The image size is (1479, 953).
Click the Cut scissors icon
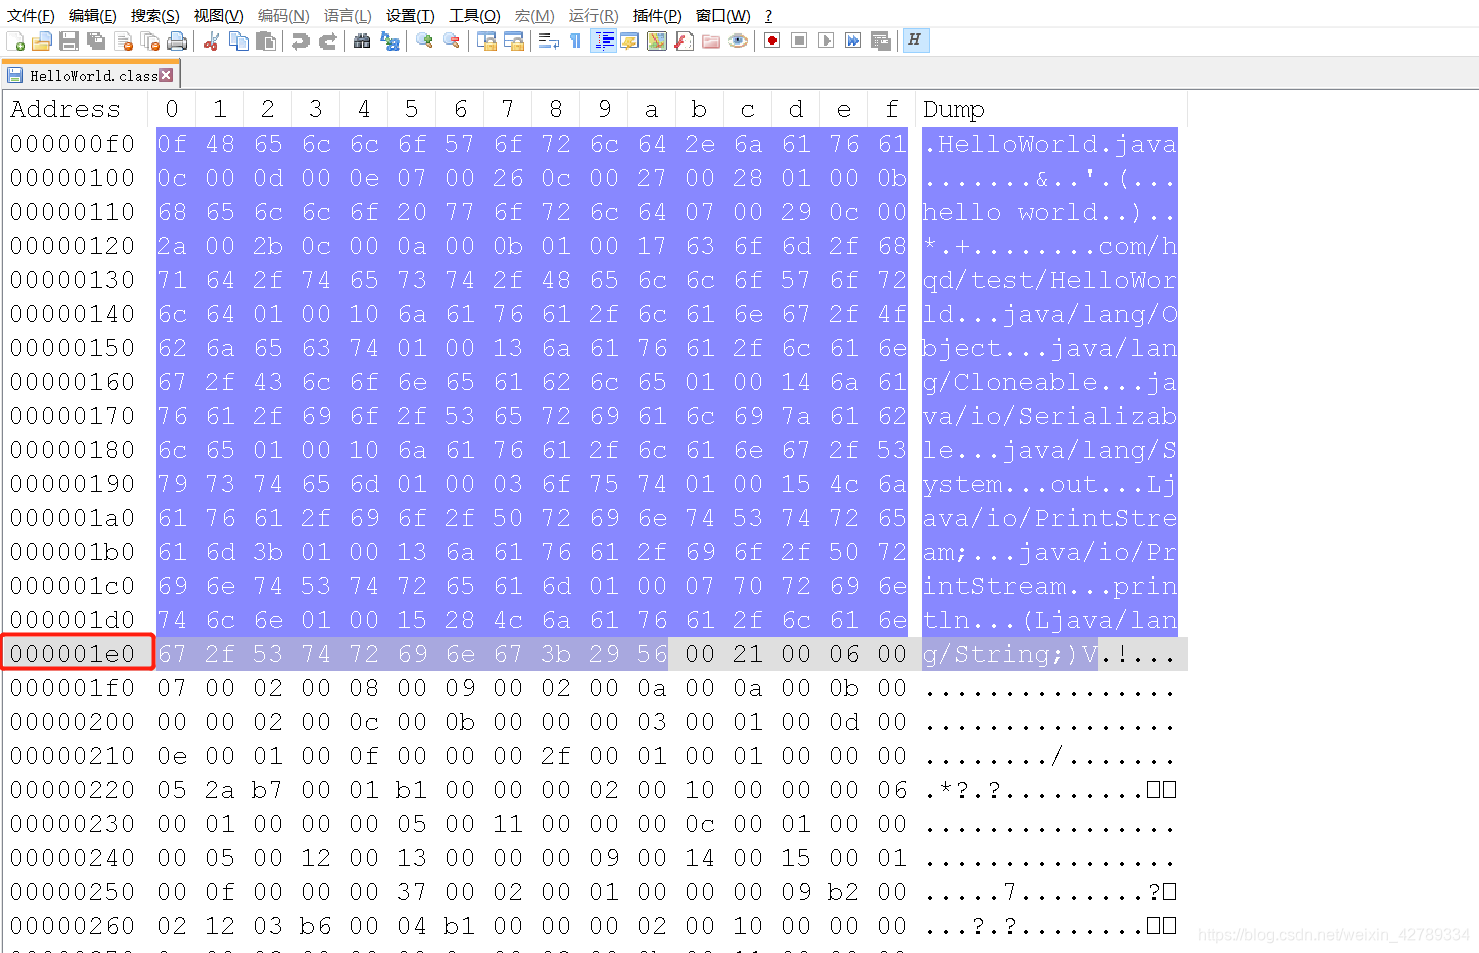(x=211, y=41)
